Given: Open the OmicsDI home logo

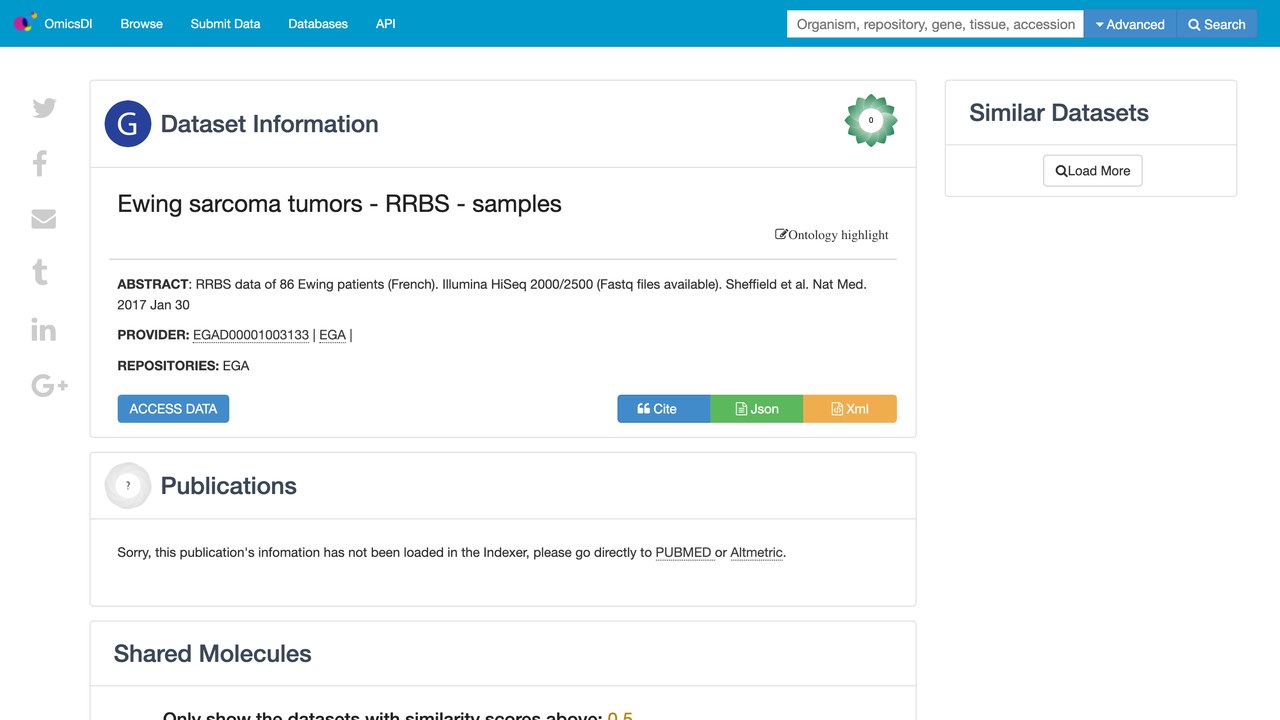Looking at the screenshot, I should 53,23.
